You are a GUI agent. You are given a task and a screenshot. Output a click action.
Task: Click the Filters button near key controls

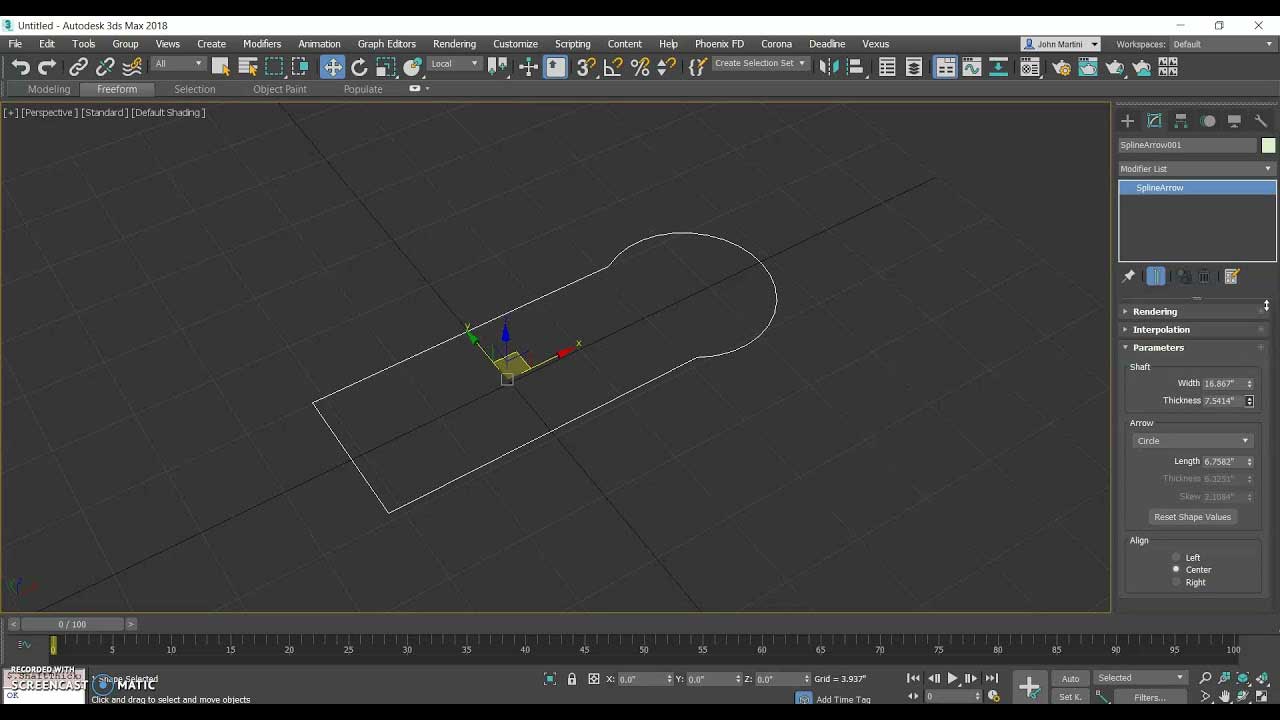[x=1149, y=697]
